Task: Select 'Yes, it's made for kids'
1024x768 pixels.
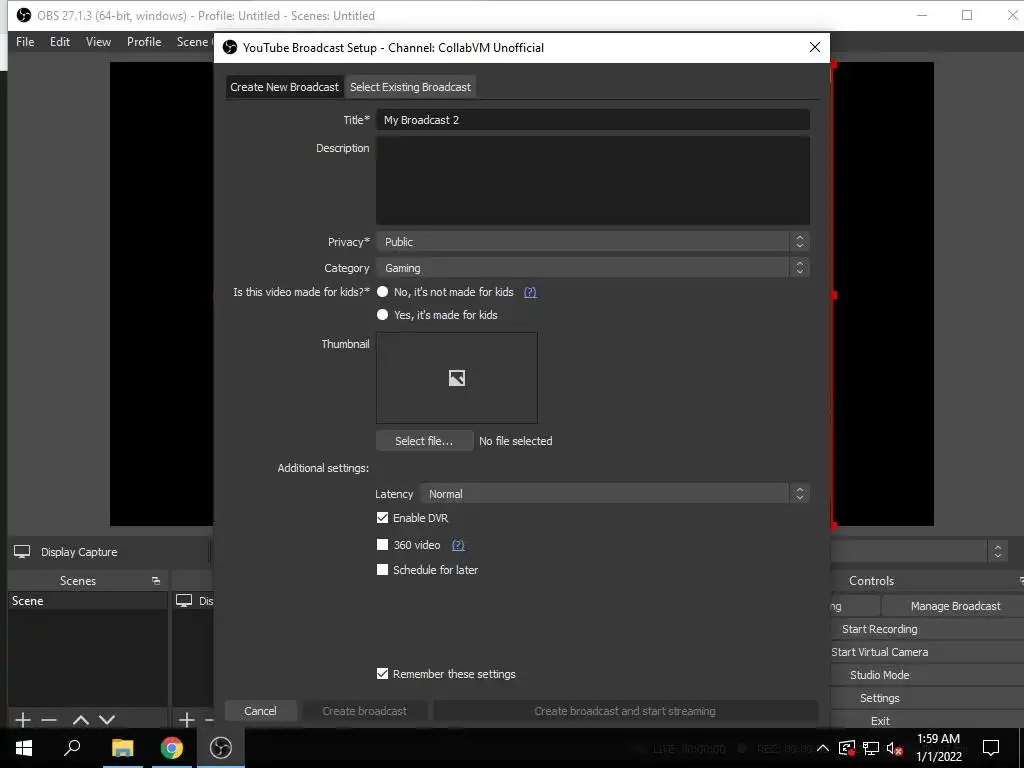Action: [x=383, y=315]
